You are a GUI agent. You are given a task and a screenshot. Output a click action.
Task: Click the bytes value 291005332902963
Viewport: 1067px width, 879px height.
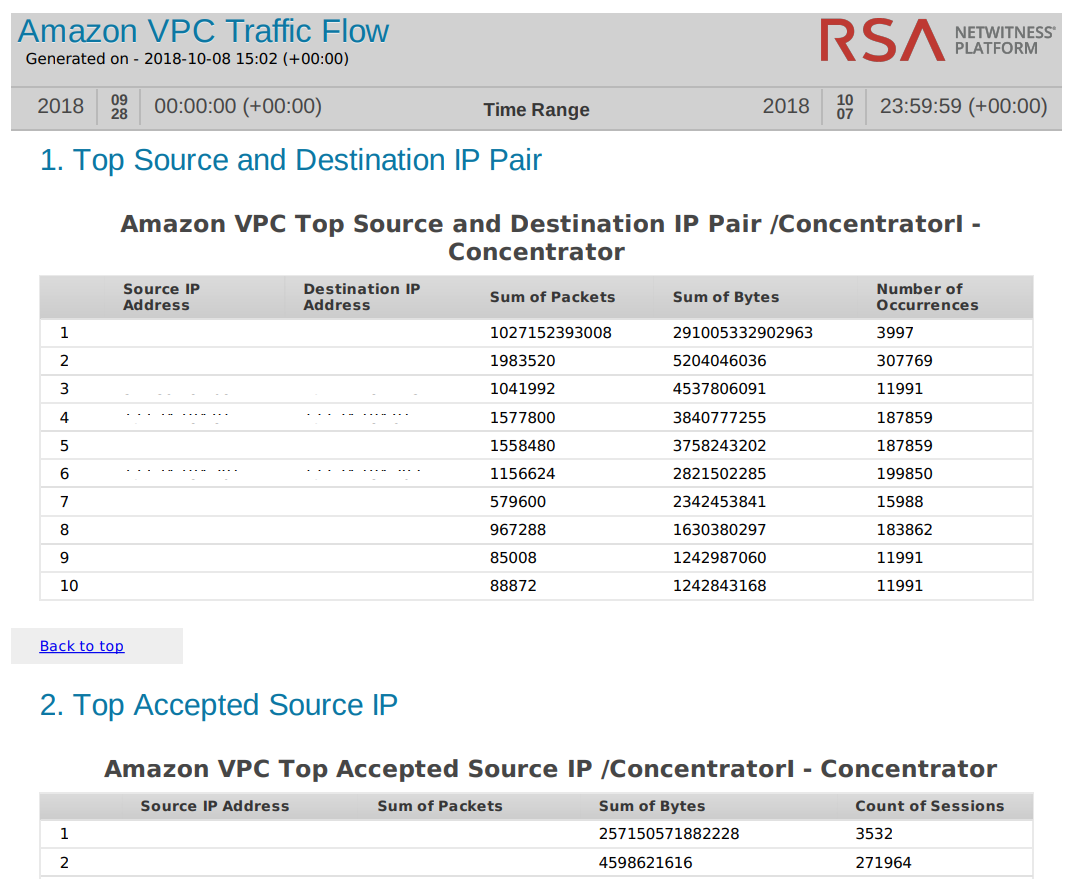pyautogui.click(x=742, y=333)
